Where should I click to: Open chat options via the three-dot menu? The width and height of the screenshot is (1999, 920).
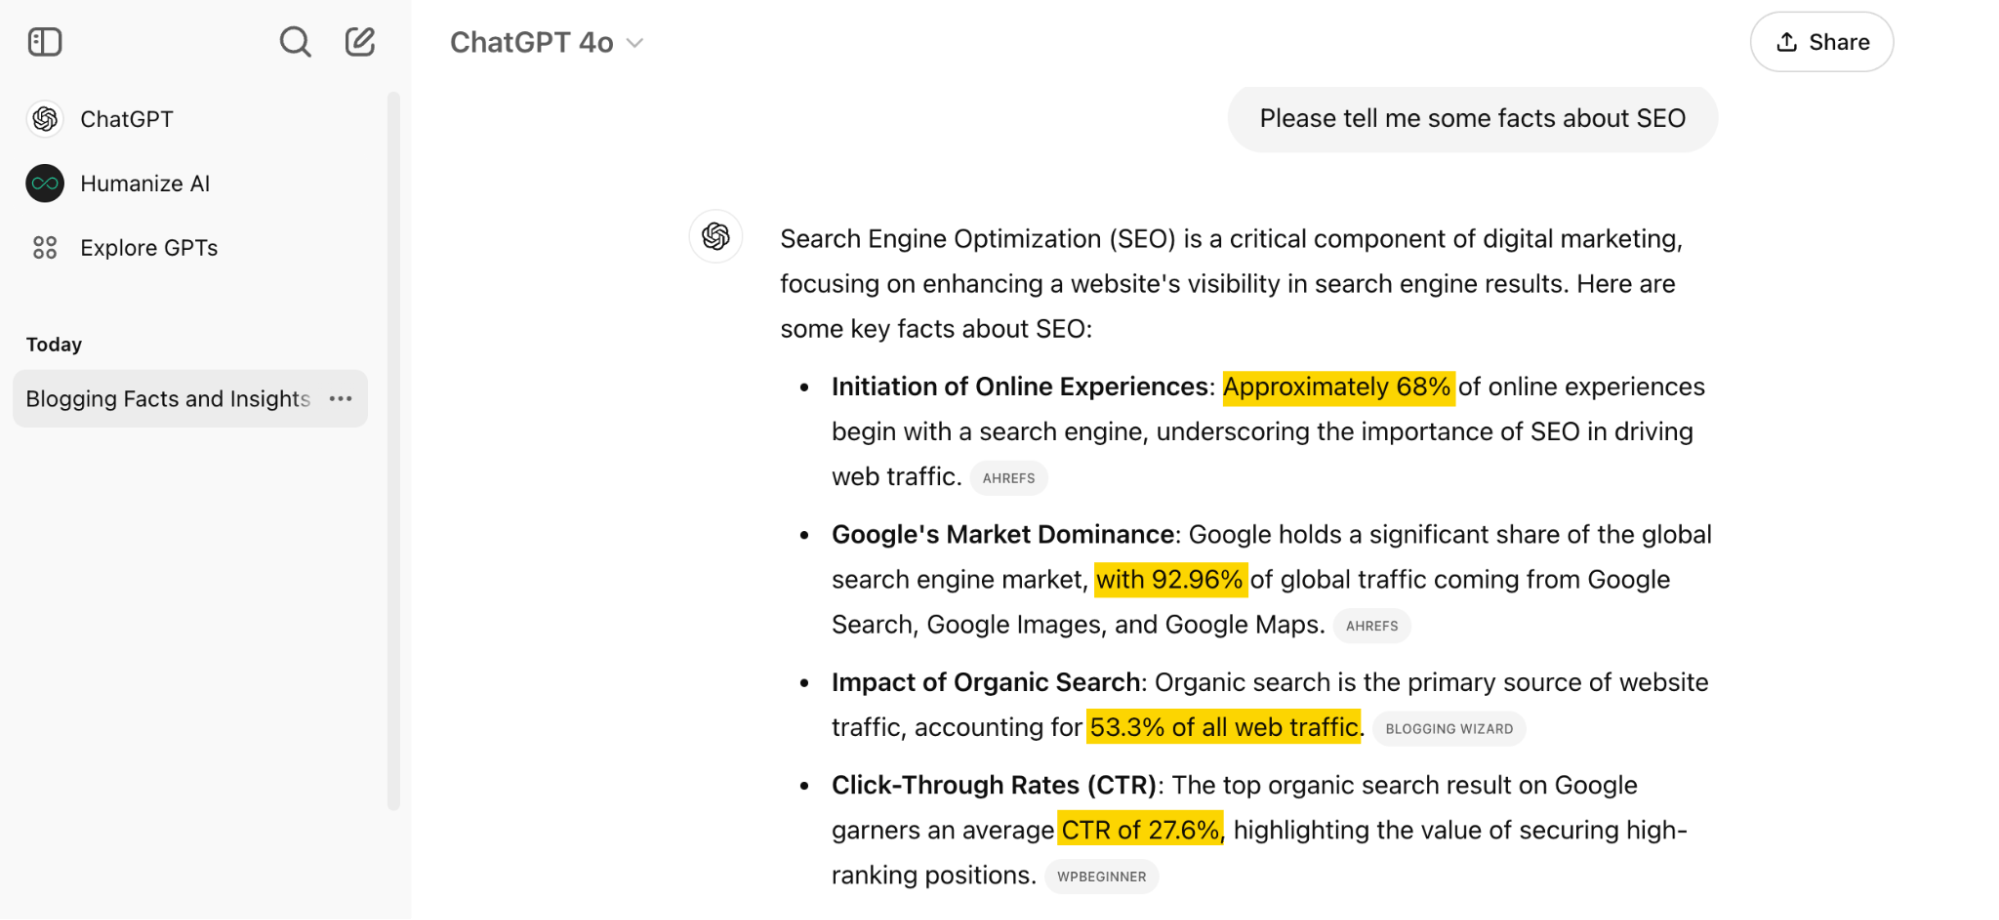click(x=341, y=398)
